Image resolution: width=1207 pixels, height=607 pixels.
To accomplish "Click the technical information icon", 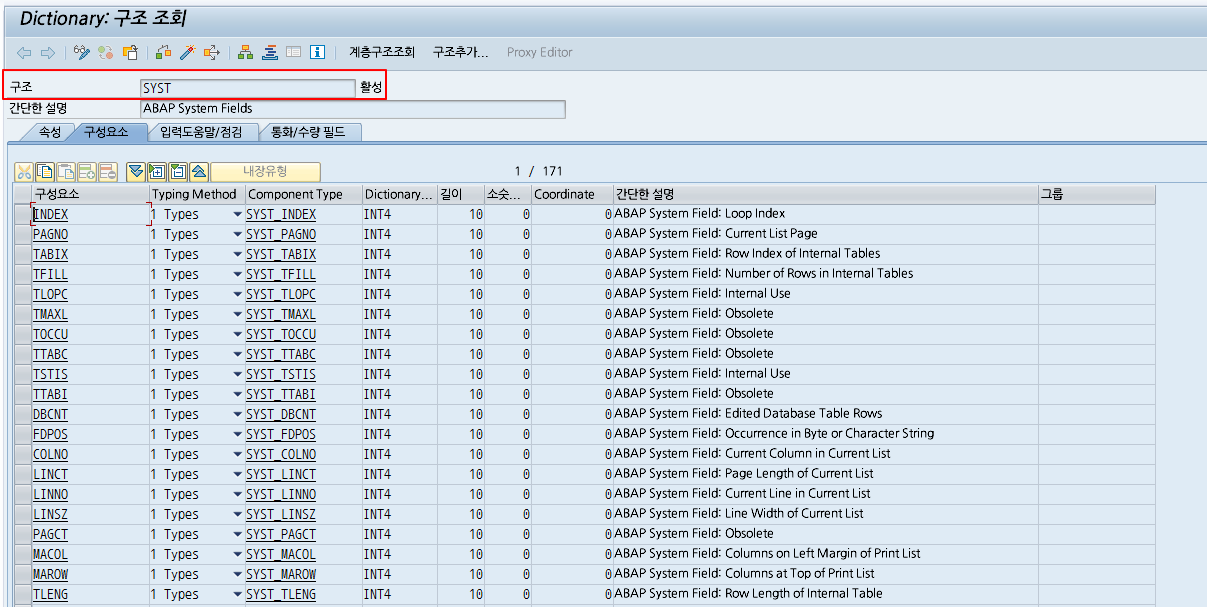I will pyautogui.click(x=317, y=52).
